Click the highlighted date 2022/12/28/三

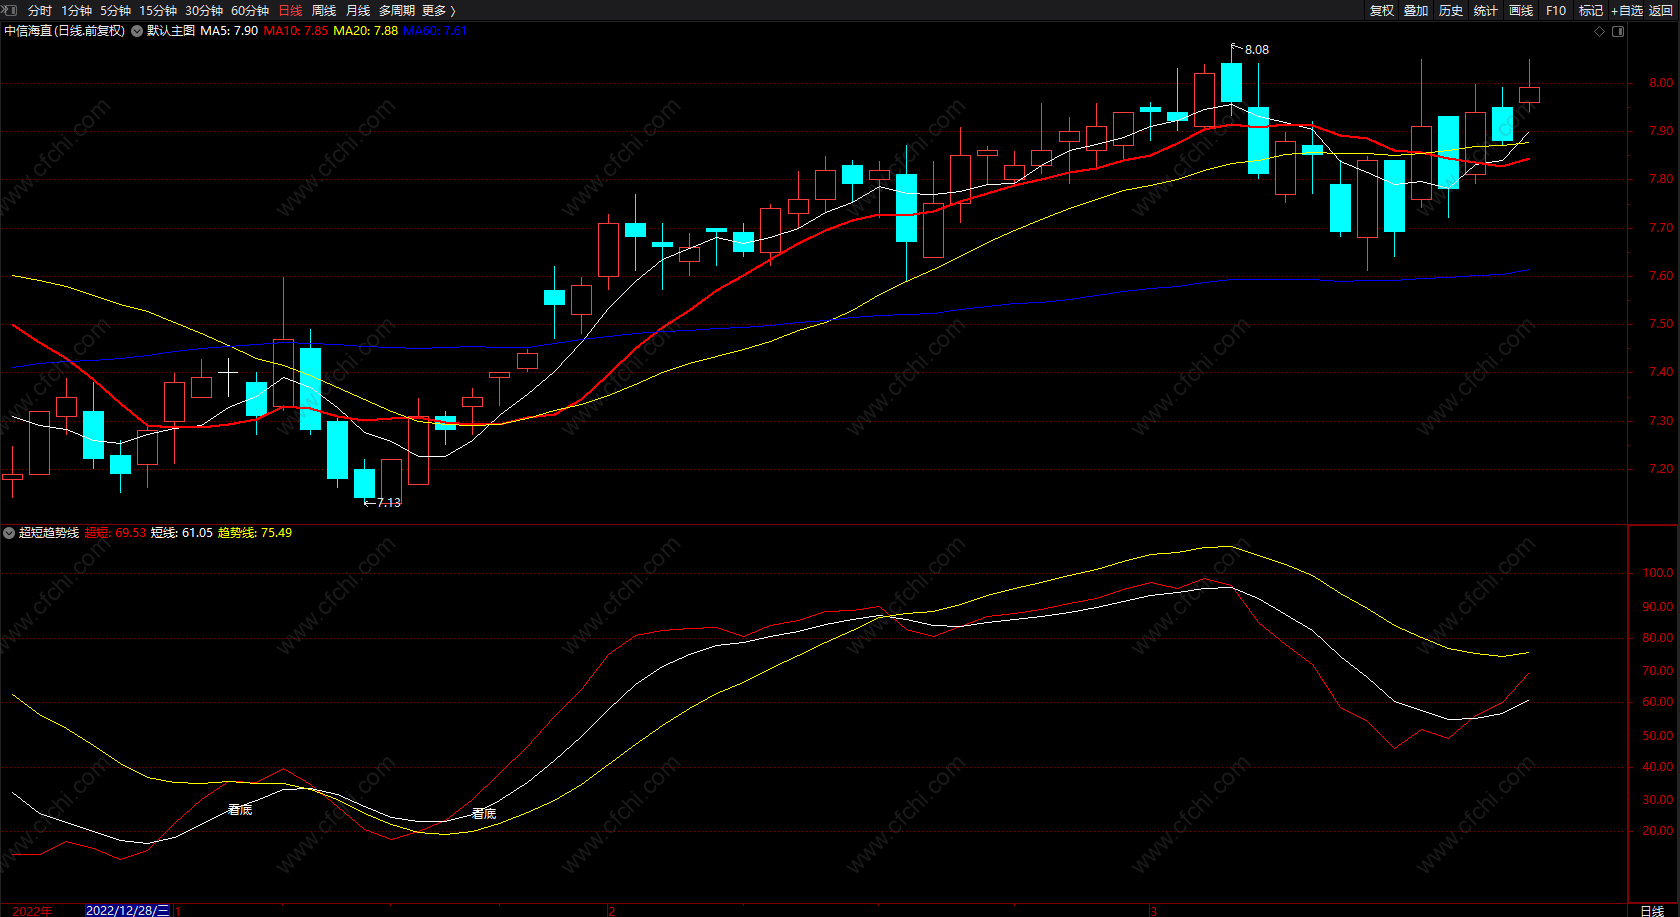pos(128,910)
